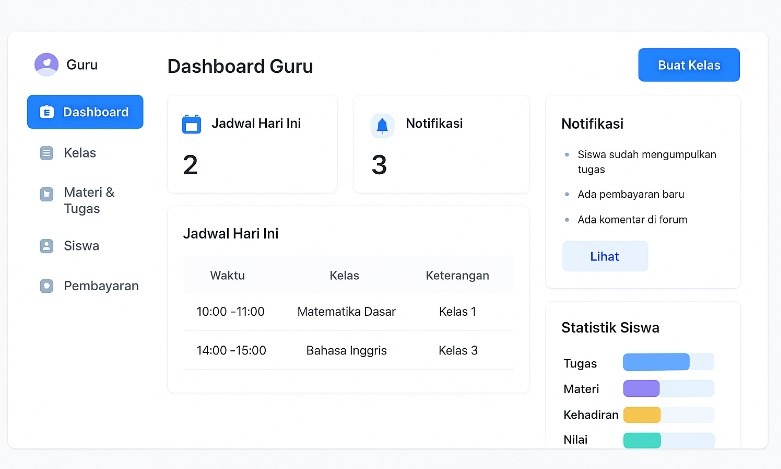Click 'Siswa sudah mengumpulkan tugas' notification
781x469 pixels.
(x=647, y=162)
